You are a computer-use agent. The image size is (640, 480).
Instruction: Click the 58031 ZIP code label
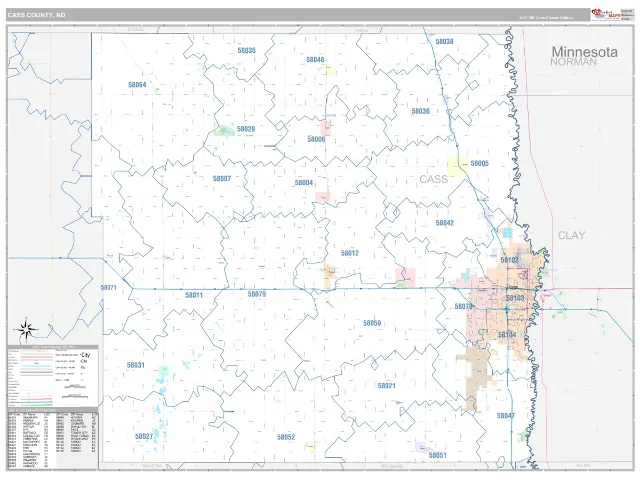[x=136, y=365]
